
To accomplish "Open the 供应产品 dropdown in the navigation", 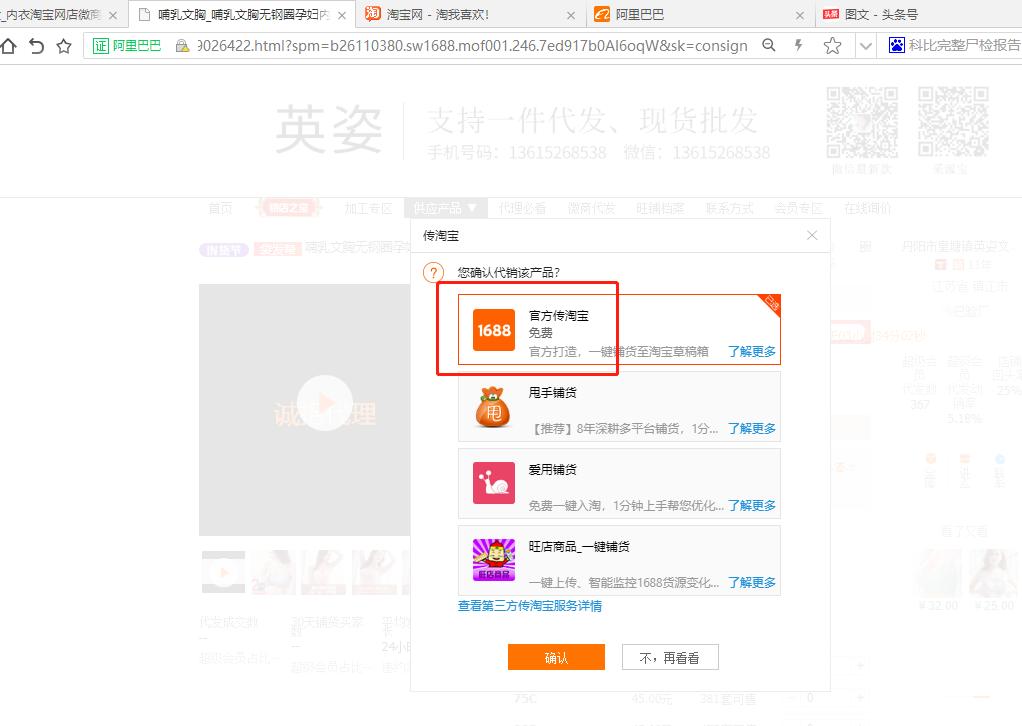I will [443, 208].
